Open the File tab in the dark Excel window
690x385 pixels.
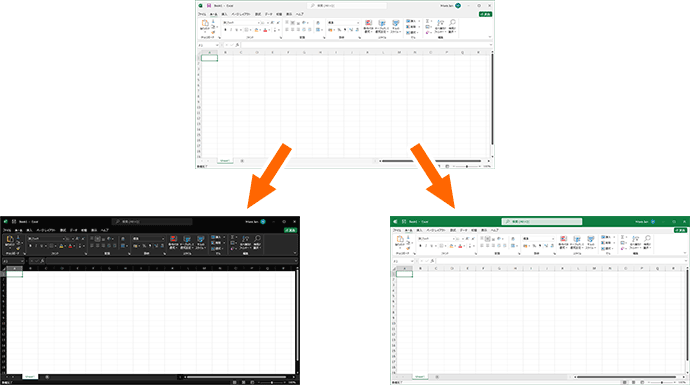(7, 230)
